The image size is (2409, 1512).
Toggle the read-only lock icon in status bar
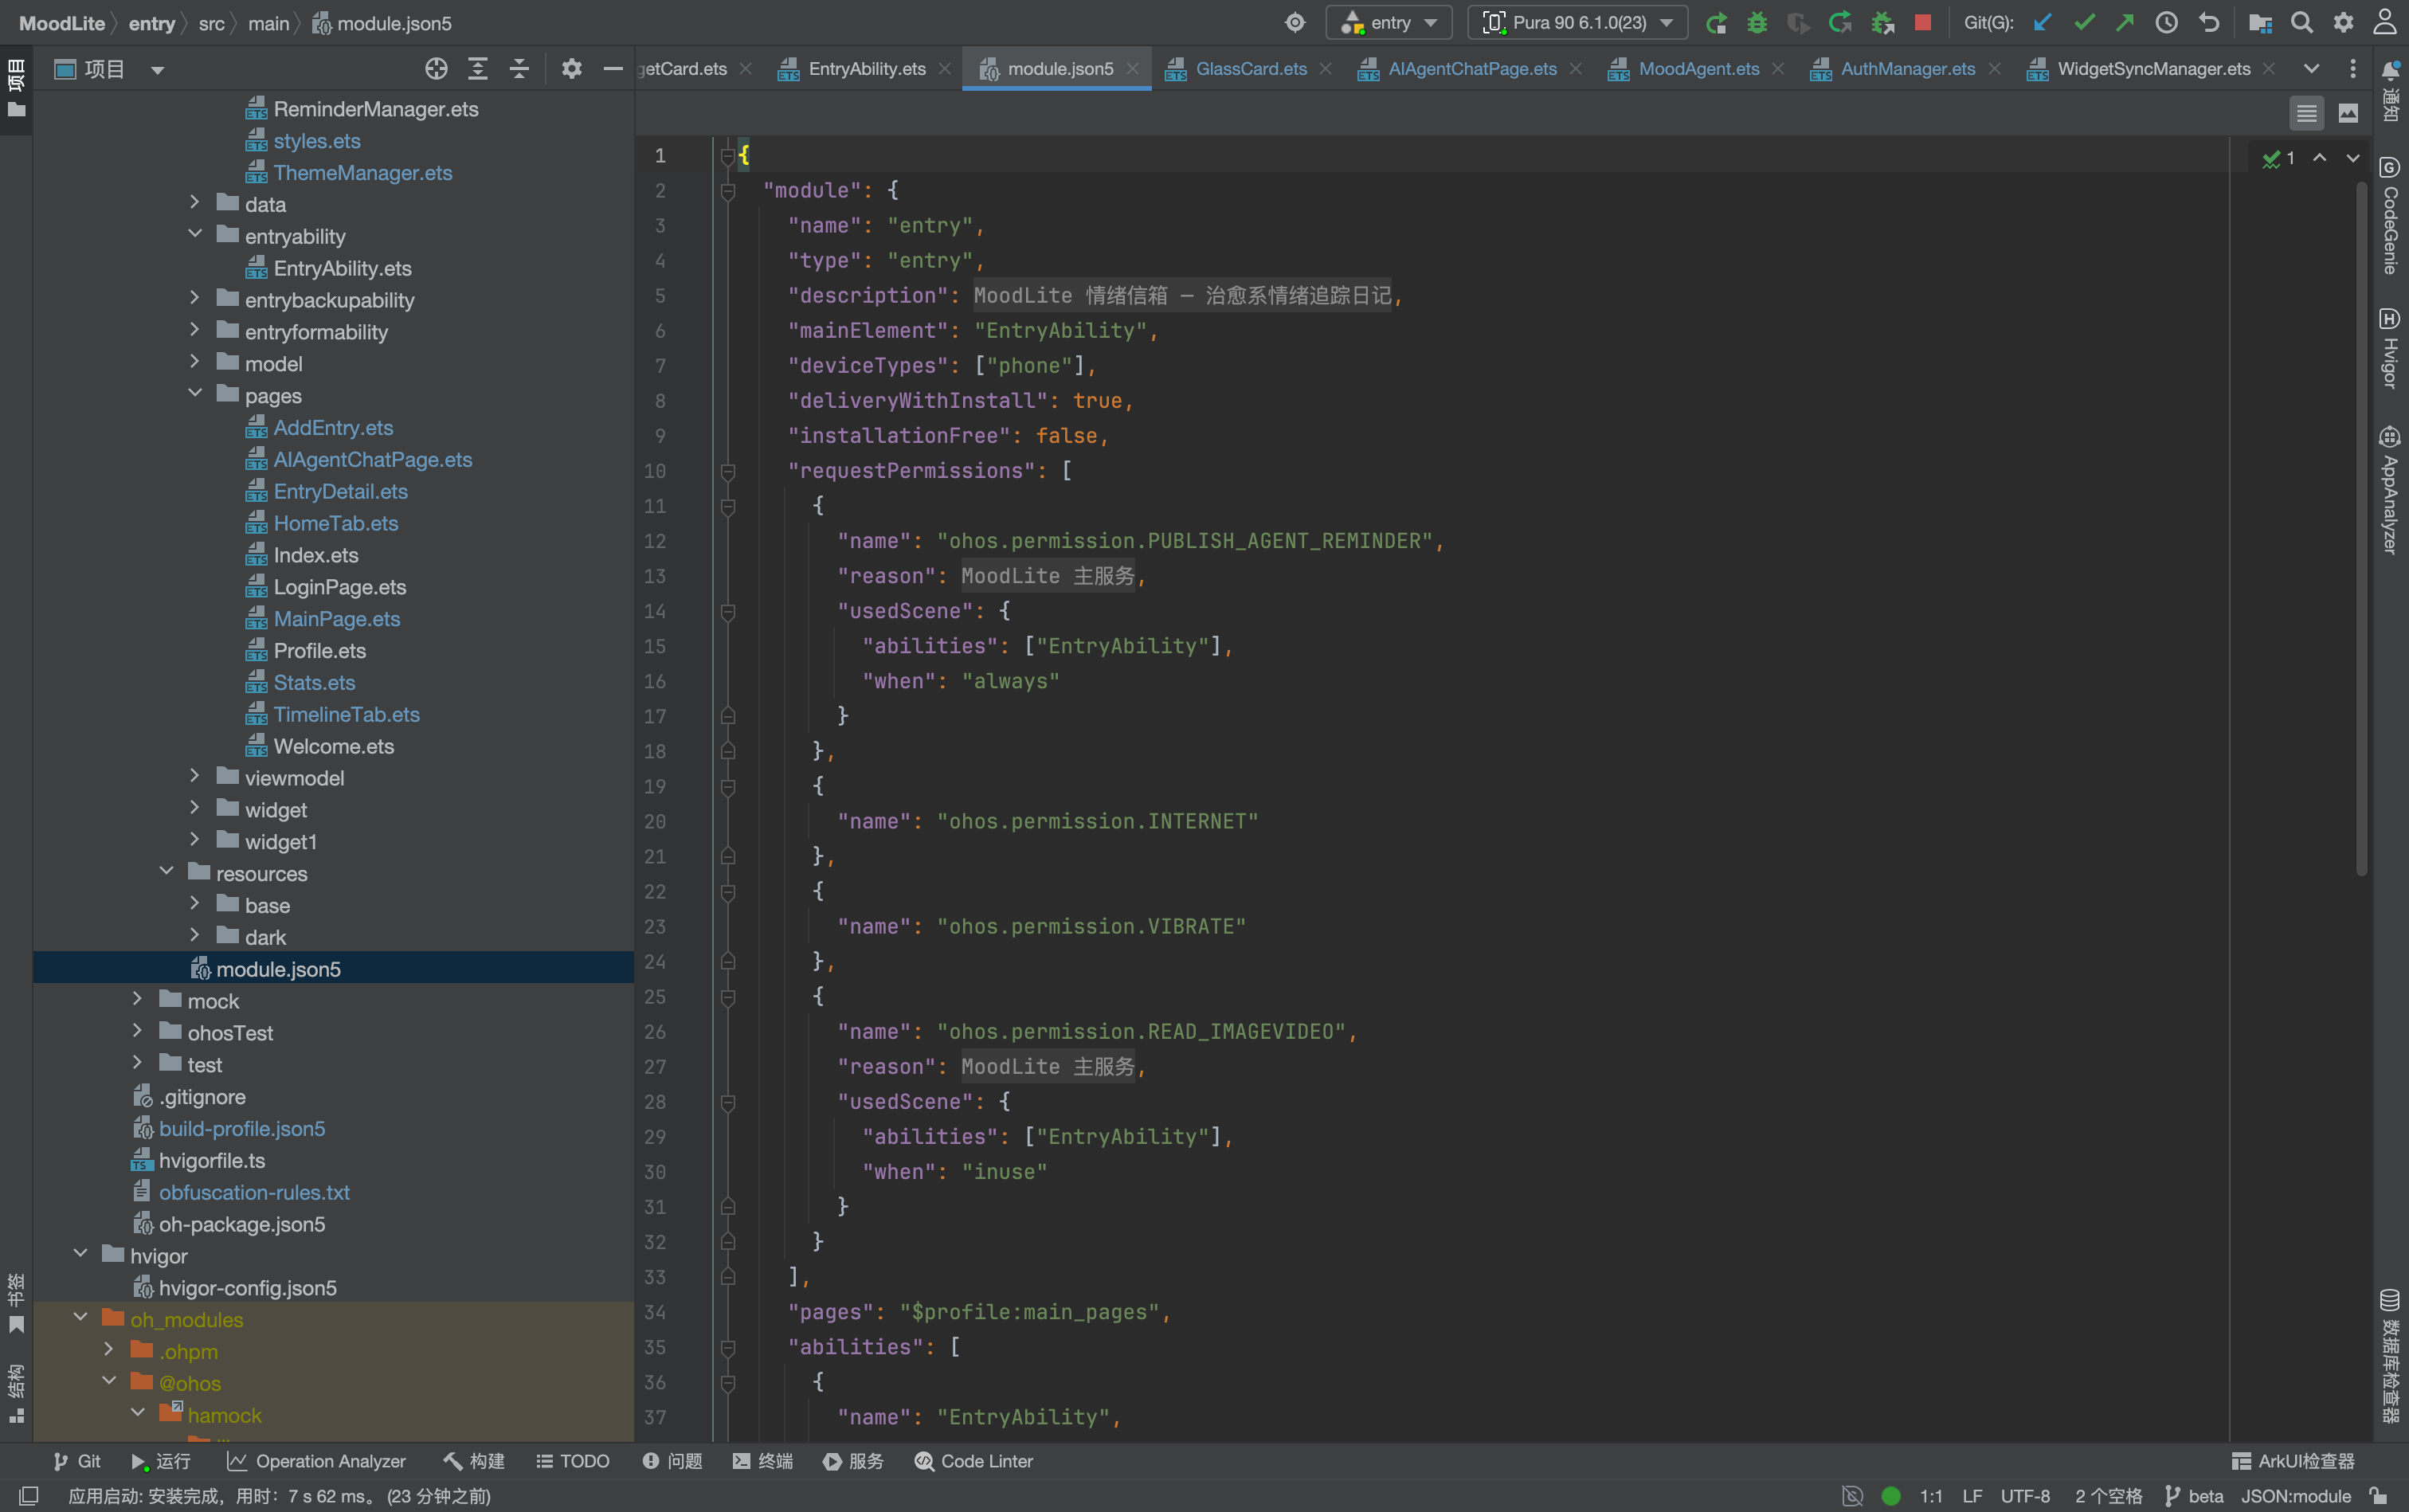(2379, 1495)
